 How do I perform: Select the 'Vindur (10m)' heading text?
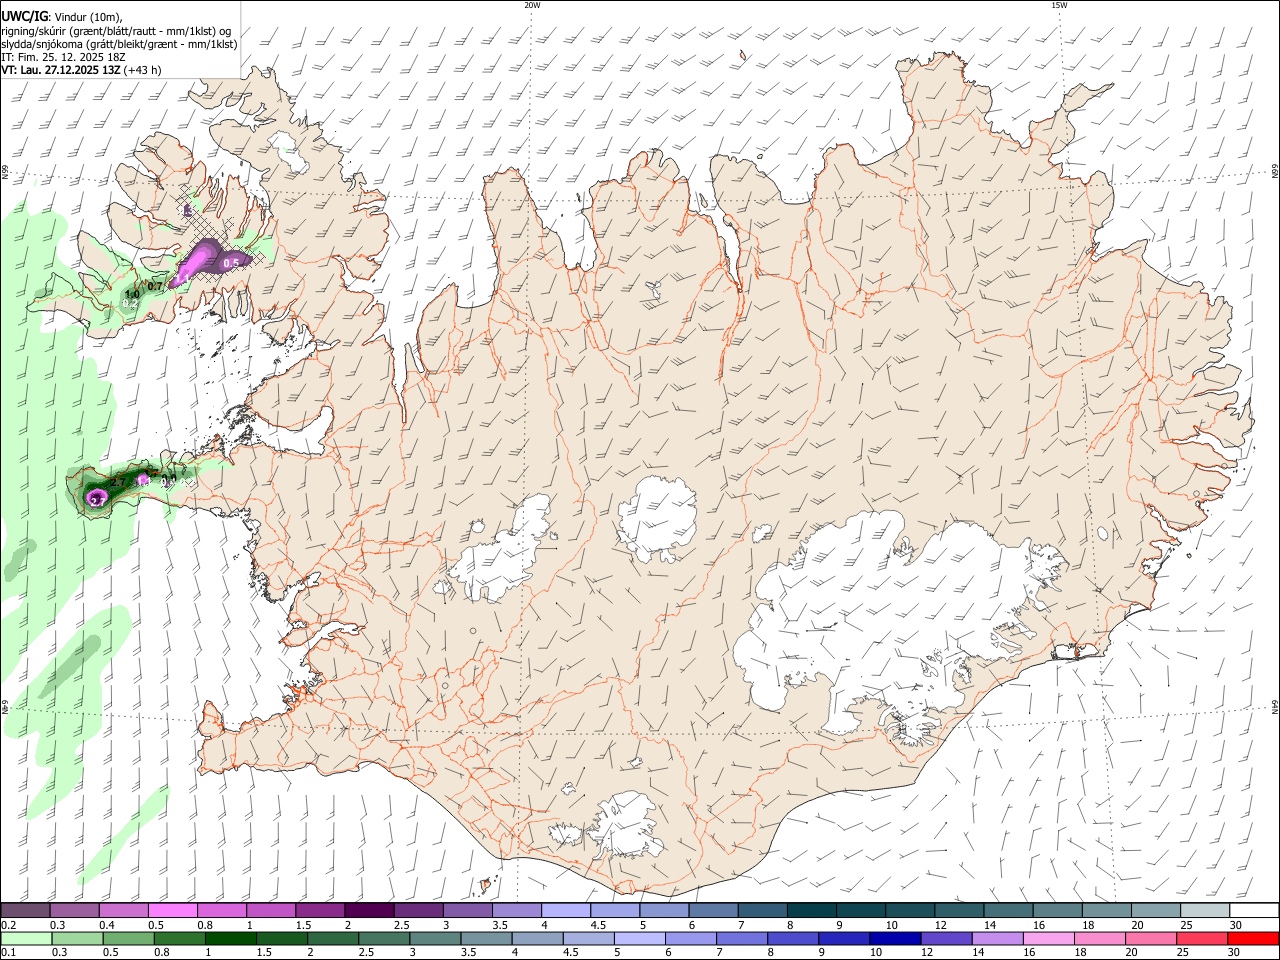pyautogui.click(x=86, y=16)
